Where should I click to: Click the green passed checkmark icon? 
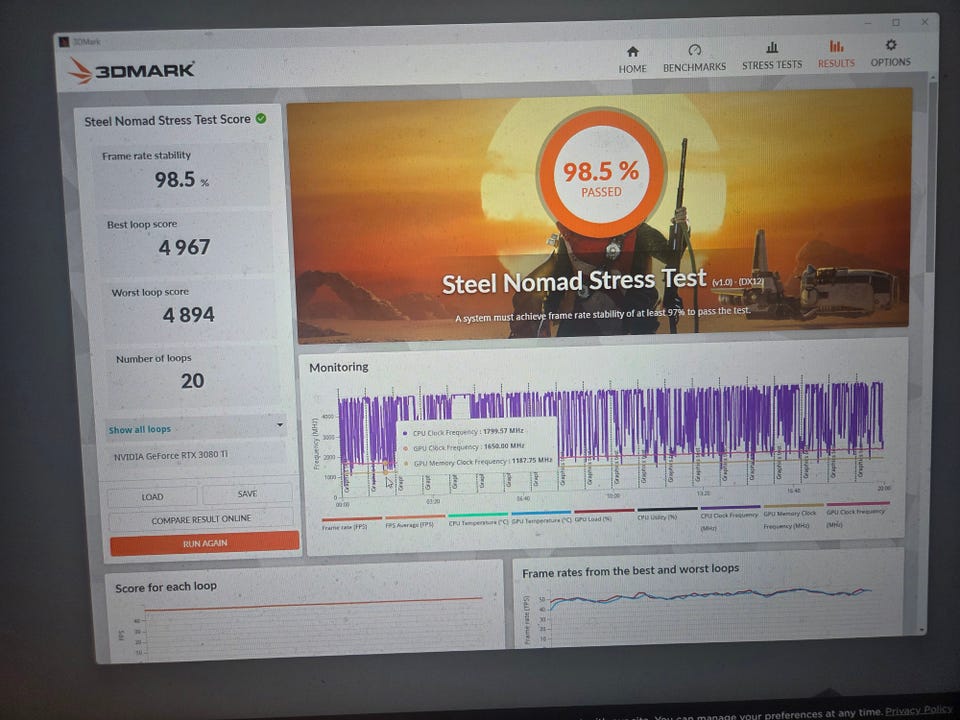[x=261, y=118]
